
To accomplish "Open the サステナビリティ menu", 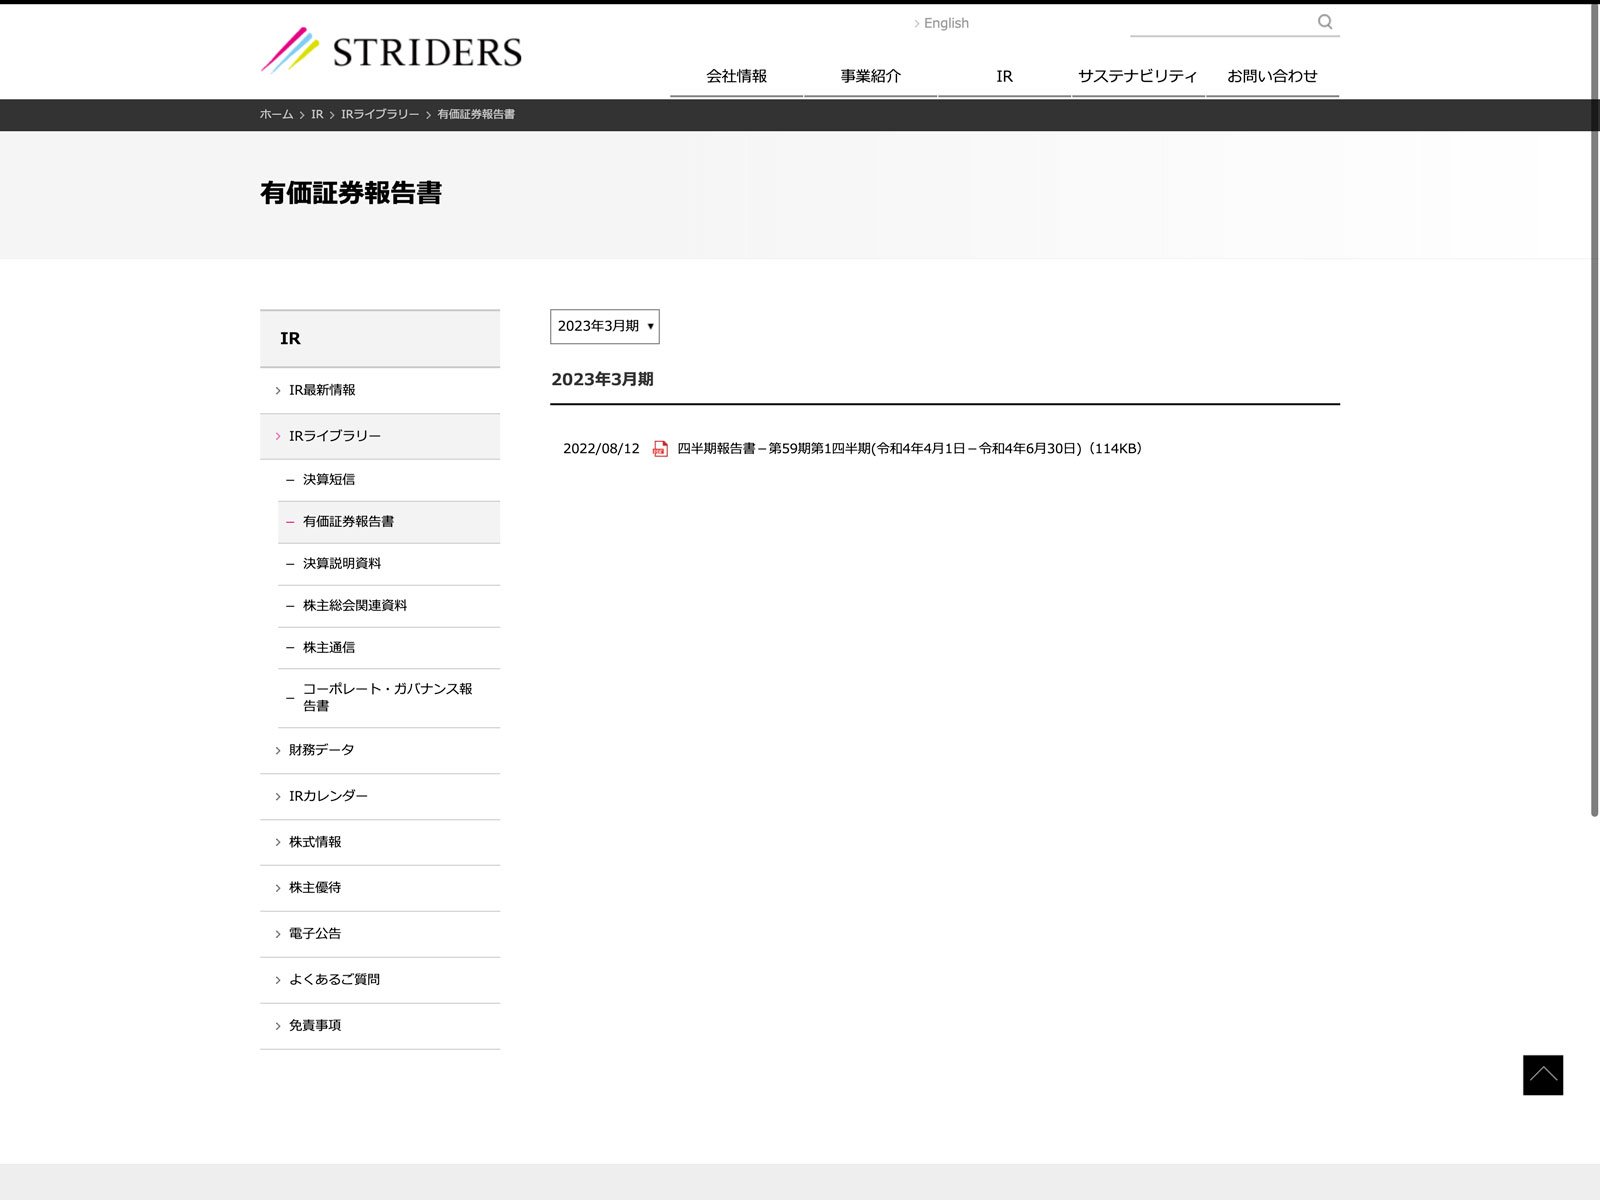I will click(1137, 76).
